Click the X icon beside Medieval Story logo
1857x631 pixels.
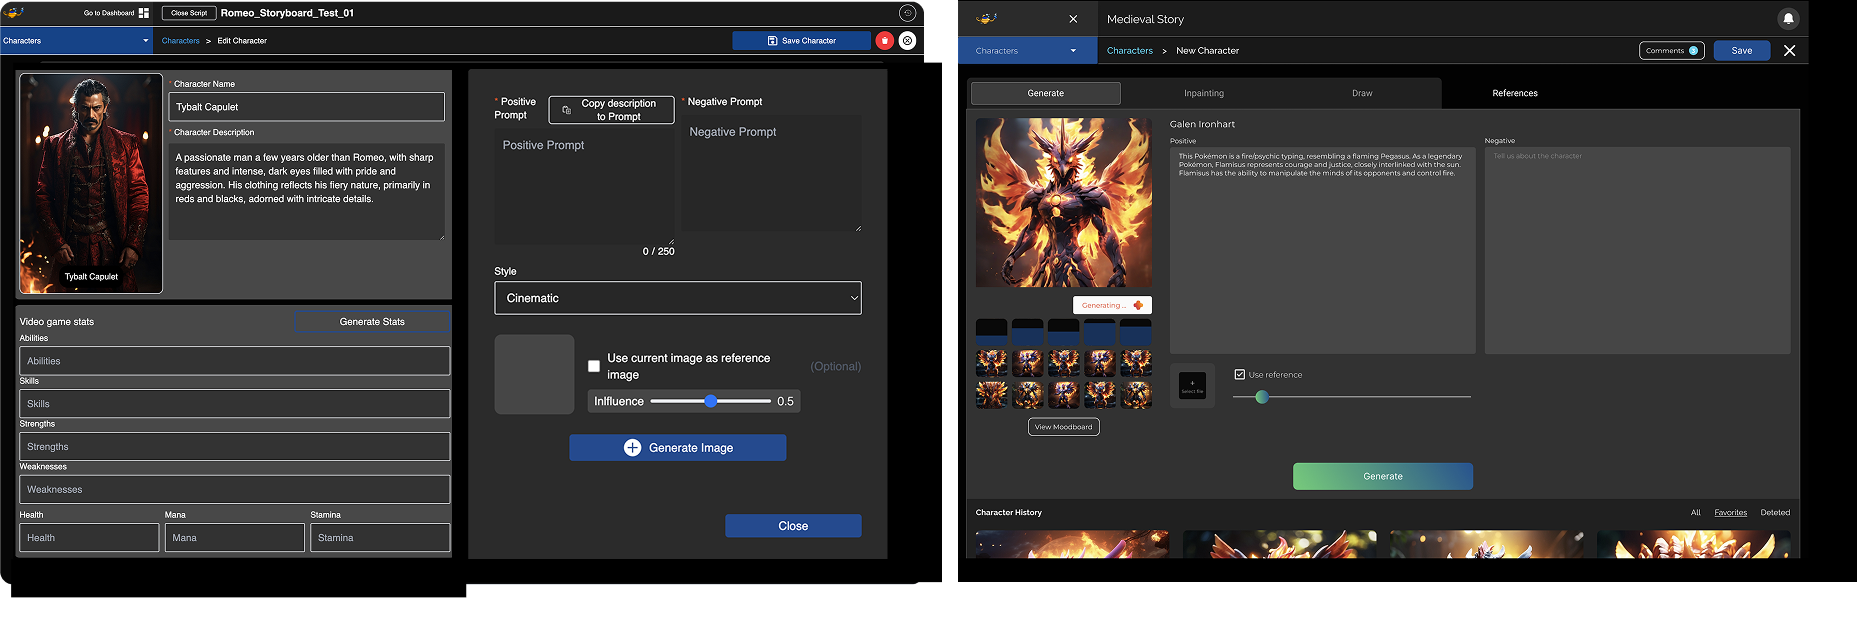1073,19
